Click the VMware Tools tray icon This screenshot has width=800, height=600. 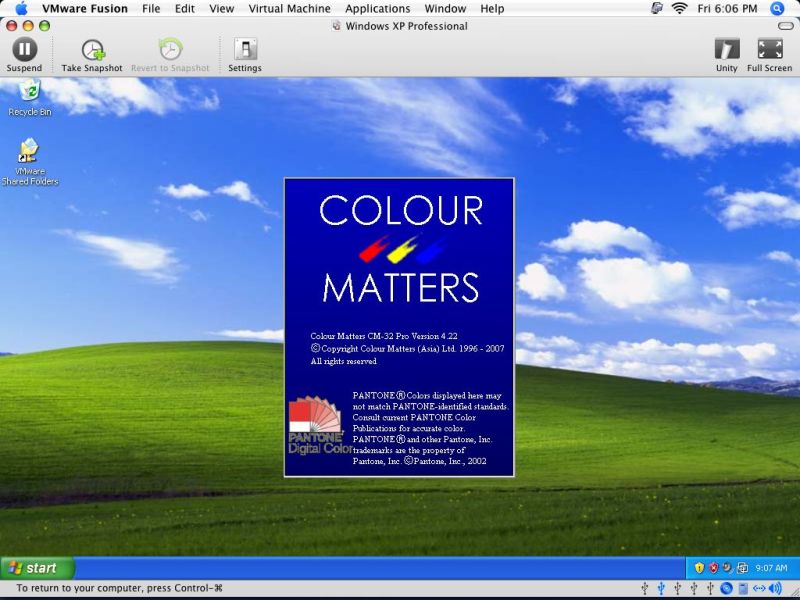(742, 568)
